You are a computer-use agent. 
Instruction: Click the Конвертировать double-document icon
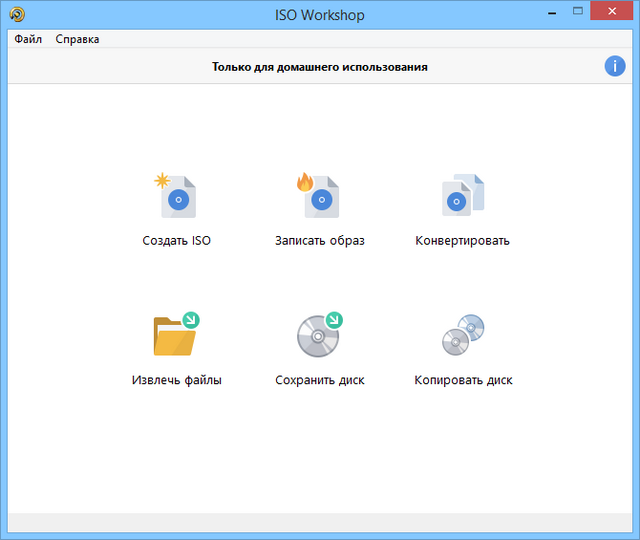tap(463, 195)
